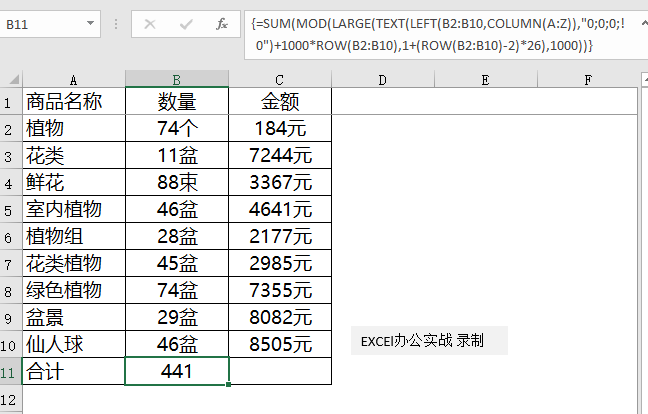Select the cell containing 74个
This screenshot has width=648, height=414.
[x=177, y=128]
